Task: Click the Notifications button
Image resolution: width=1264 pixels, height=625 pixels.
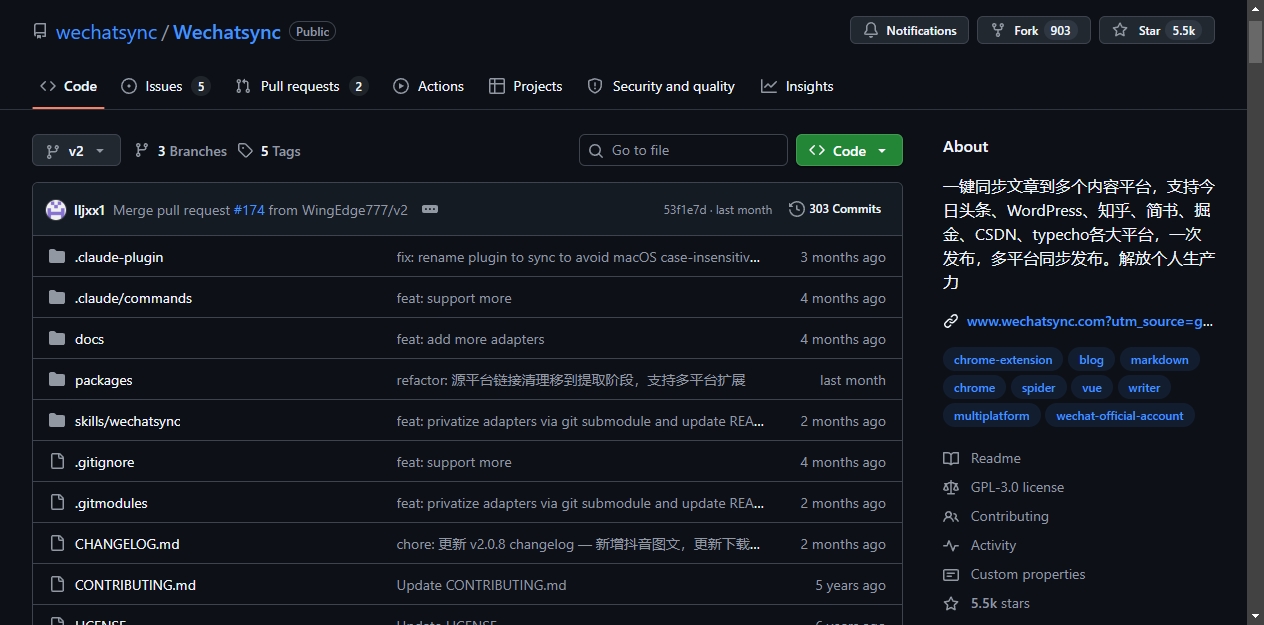Action: (909, 30)
